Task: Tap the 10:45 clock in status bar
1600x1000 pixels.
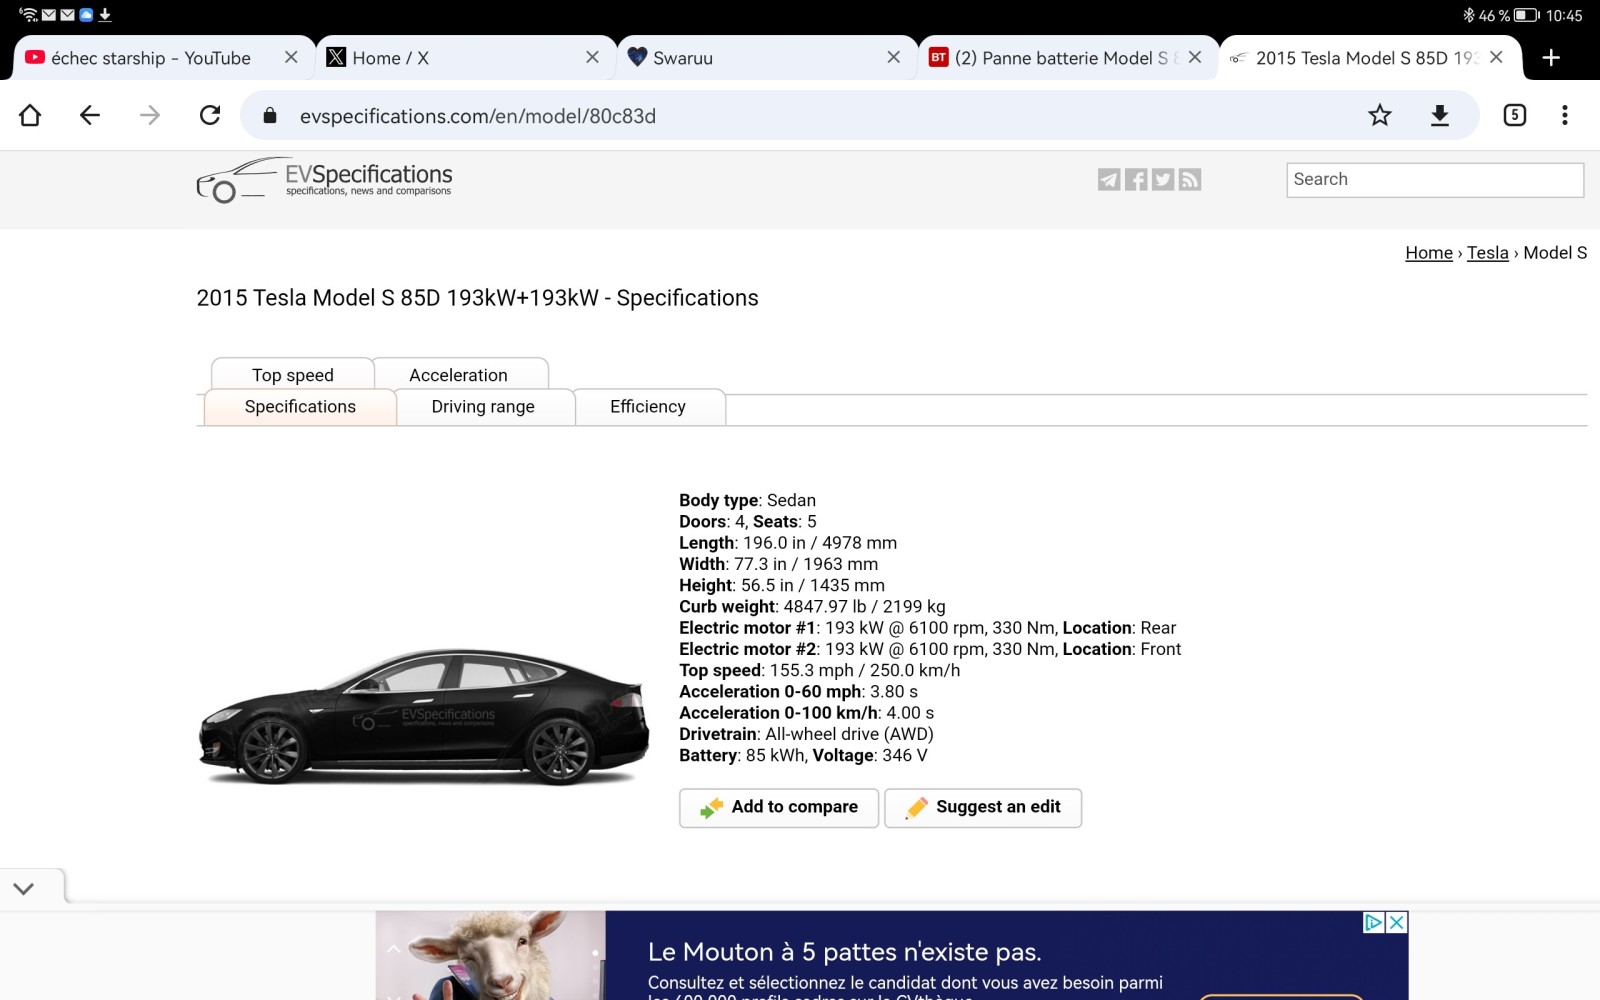Action: [x=1564, y=15]
